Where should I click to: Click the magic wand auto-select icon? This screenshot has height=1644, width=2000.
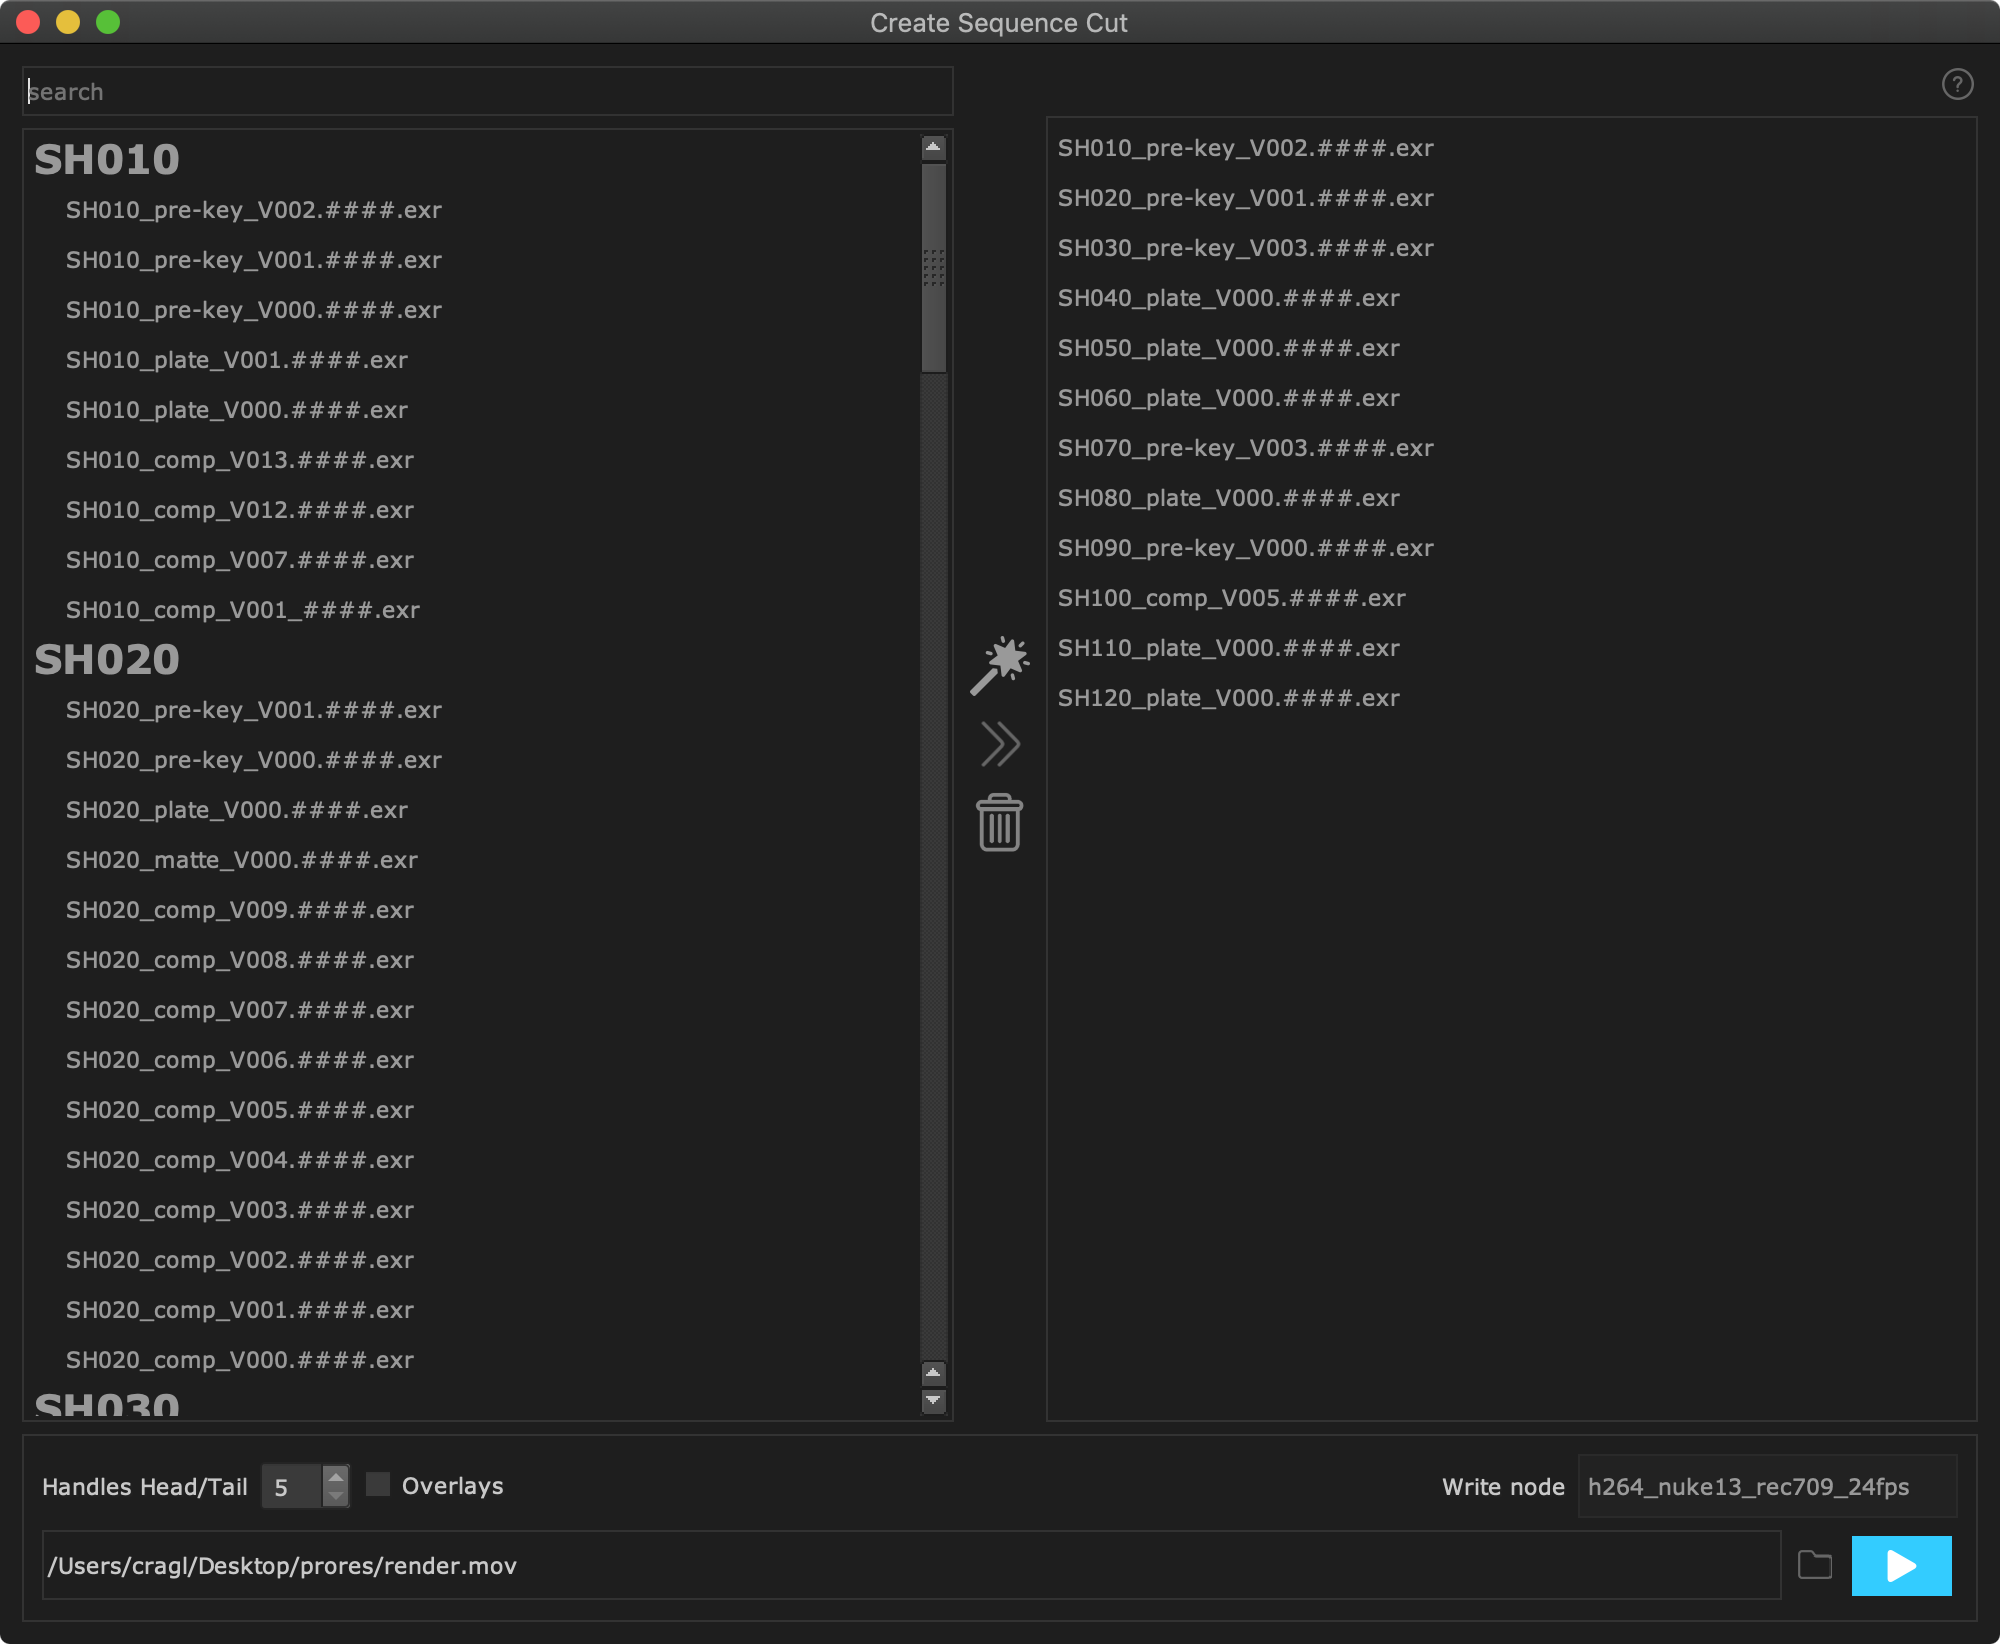(999, 665)
